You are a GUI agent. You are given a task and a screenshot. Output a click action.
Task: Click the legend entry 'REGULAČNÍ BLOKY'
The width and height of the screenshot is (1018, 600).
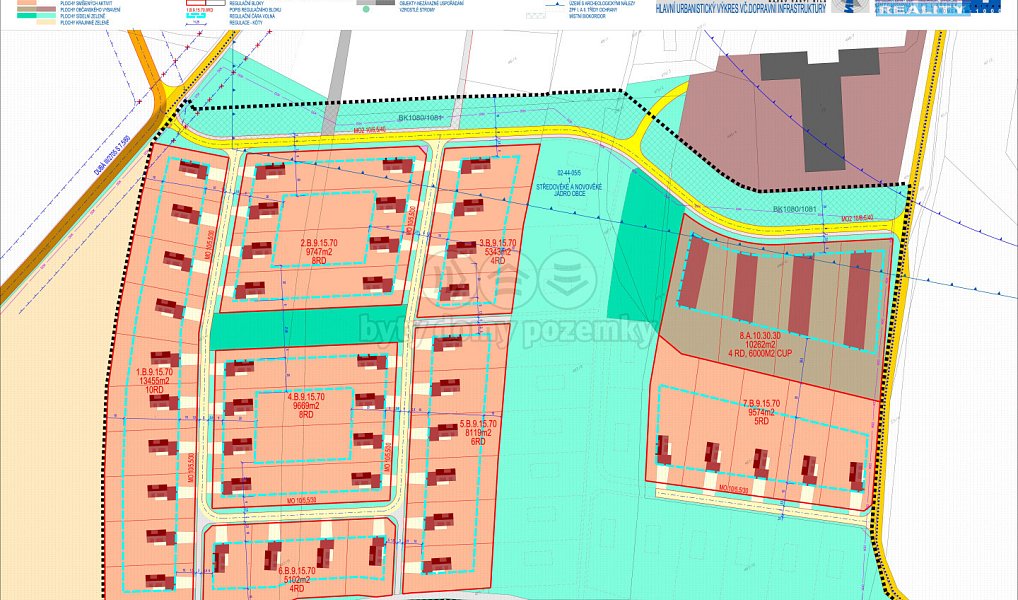point(249,3)
